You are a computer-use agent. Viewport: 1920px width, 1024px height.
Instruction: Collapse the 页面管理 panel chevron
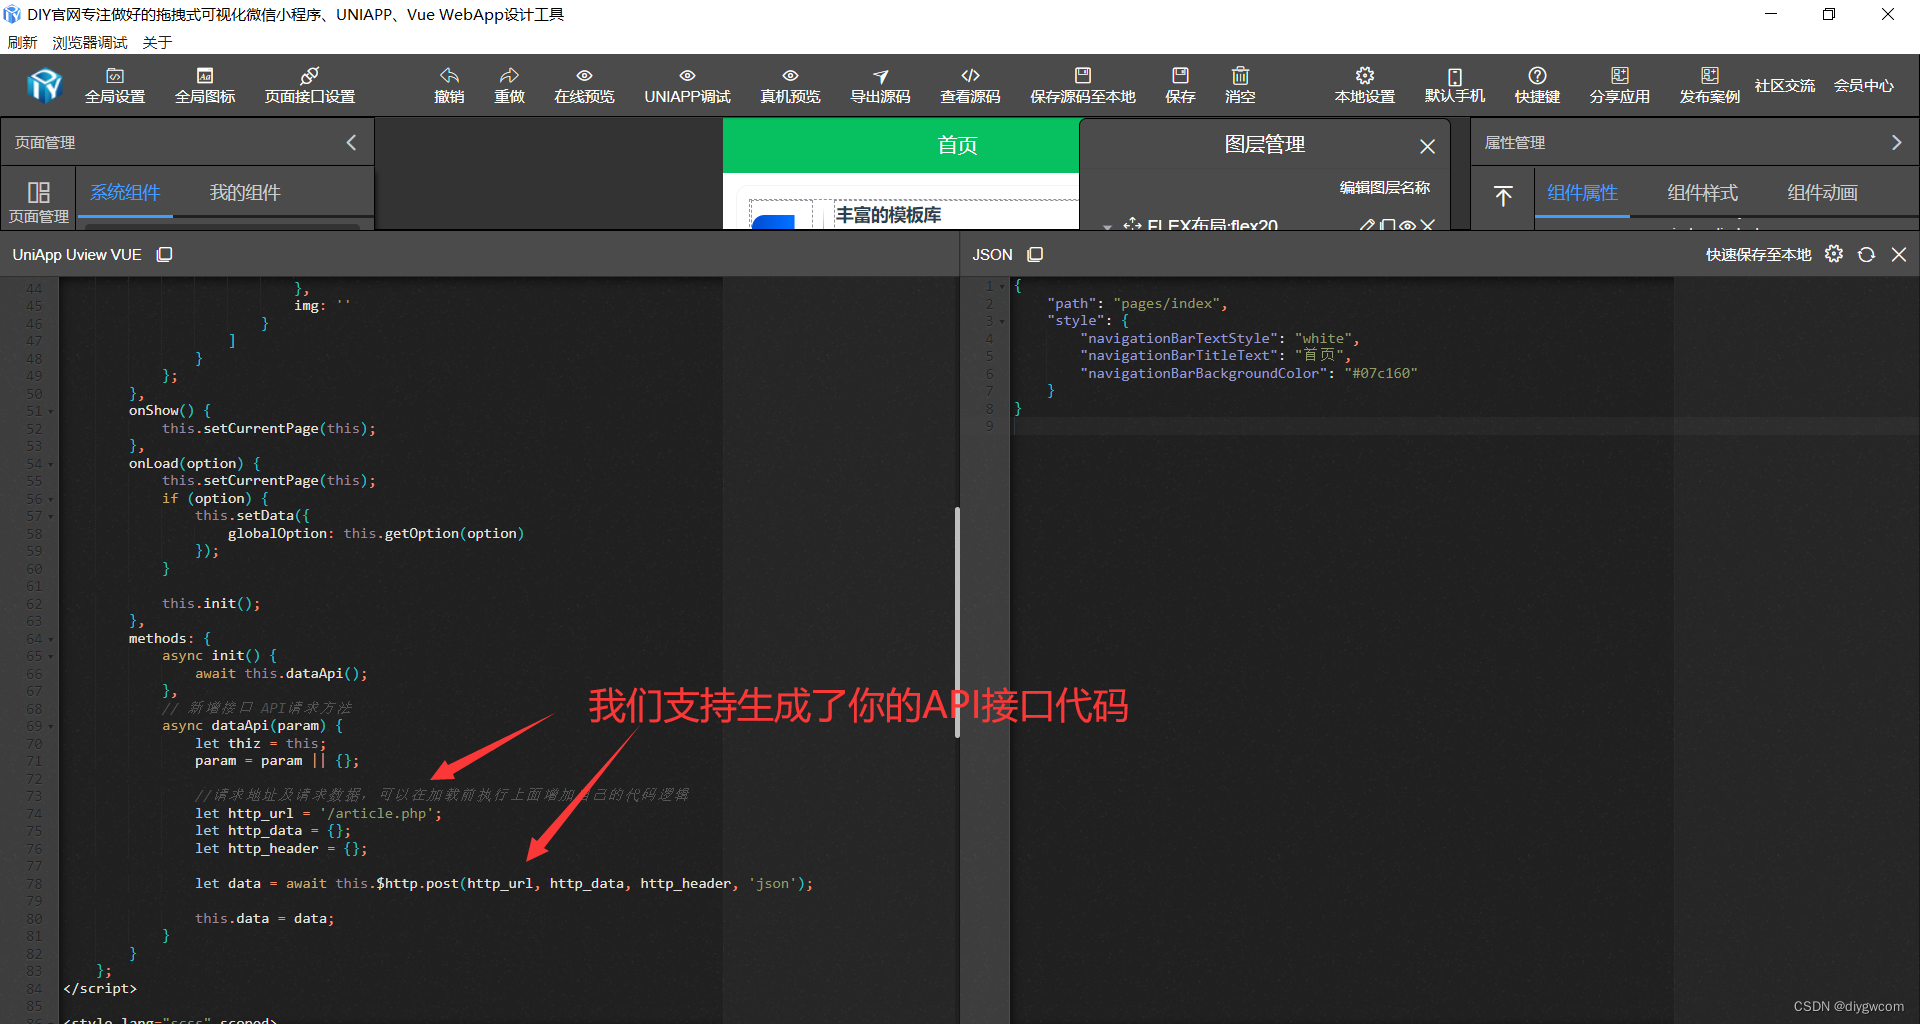(351, 143)
